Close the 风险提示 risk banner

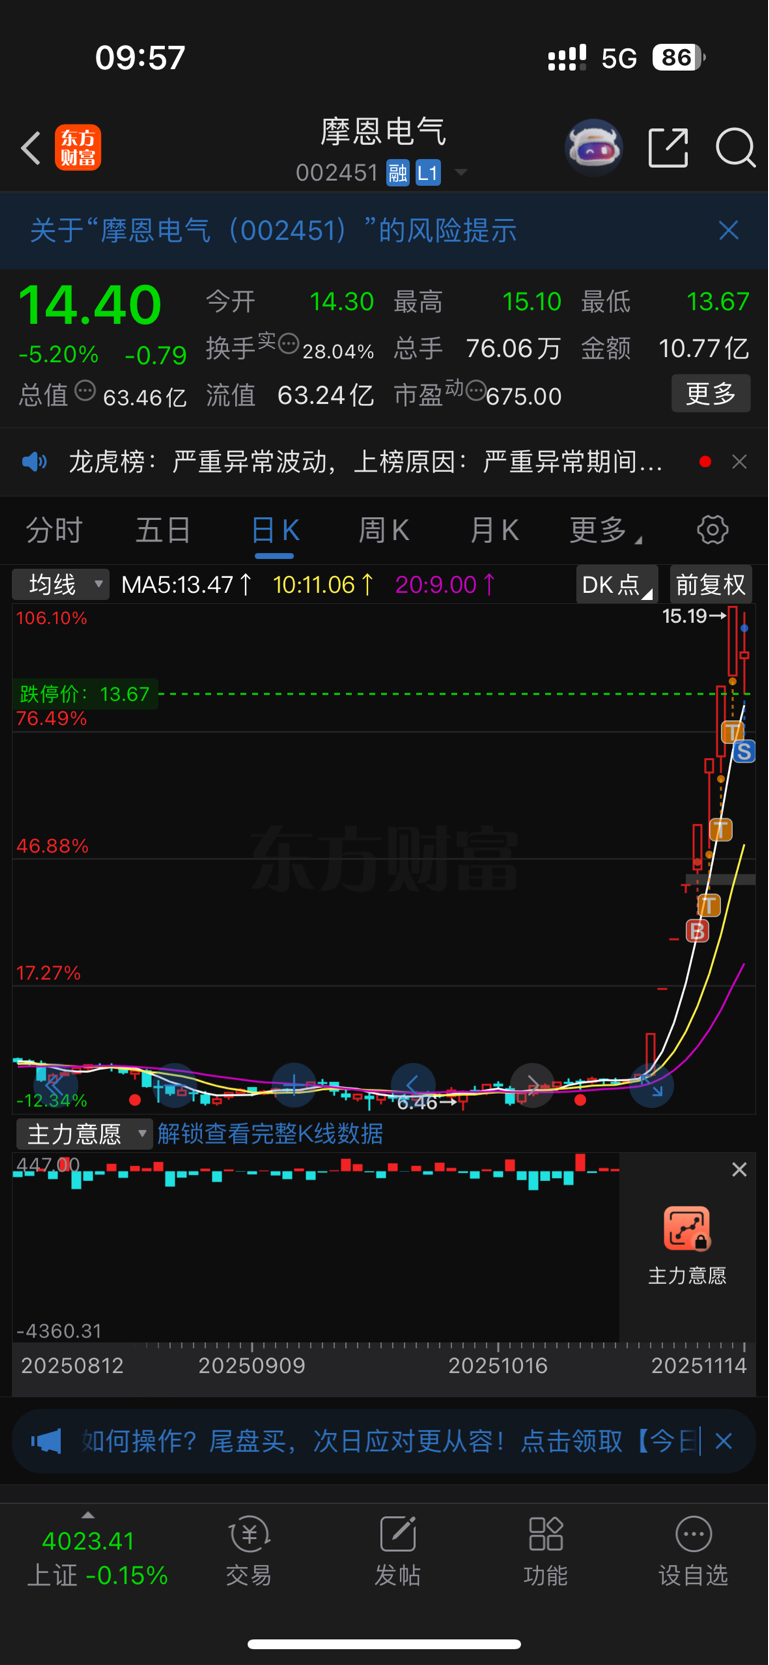pos(729,230)
